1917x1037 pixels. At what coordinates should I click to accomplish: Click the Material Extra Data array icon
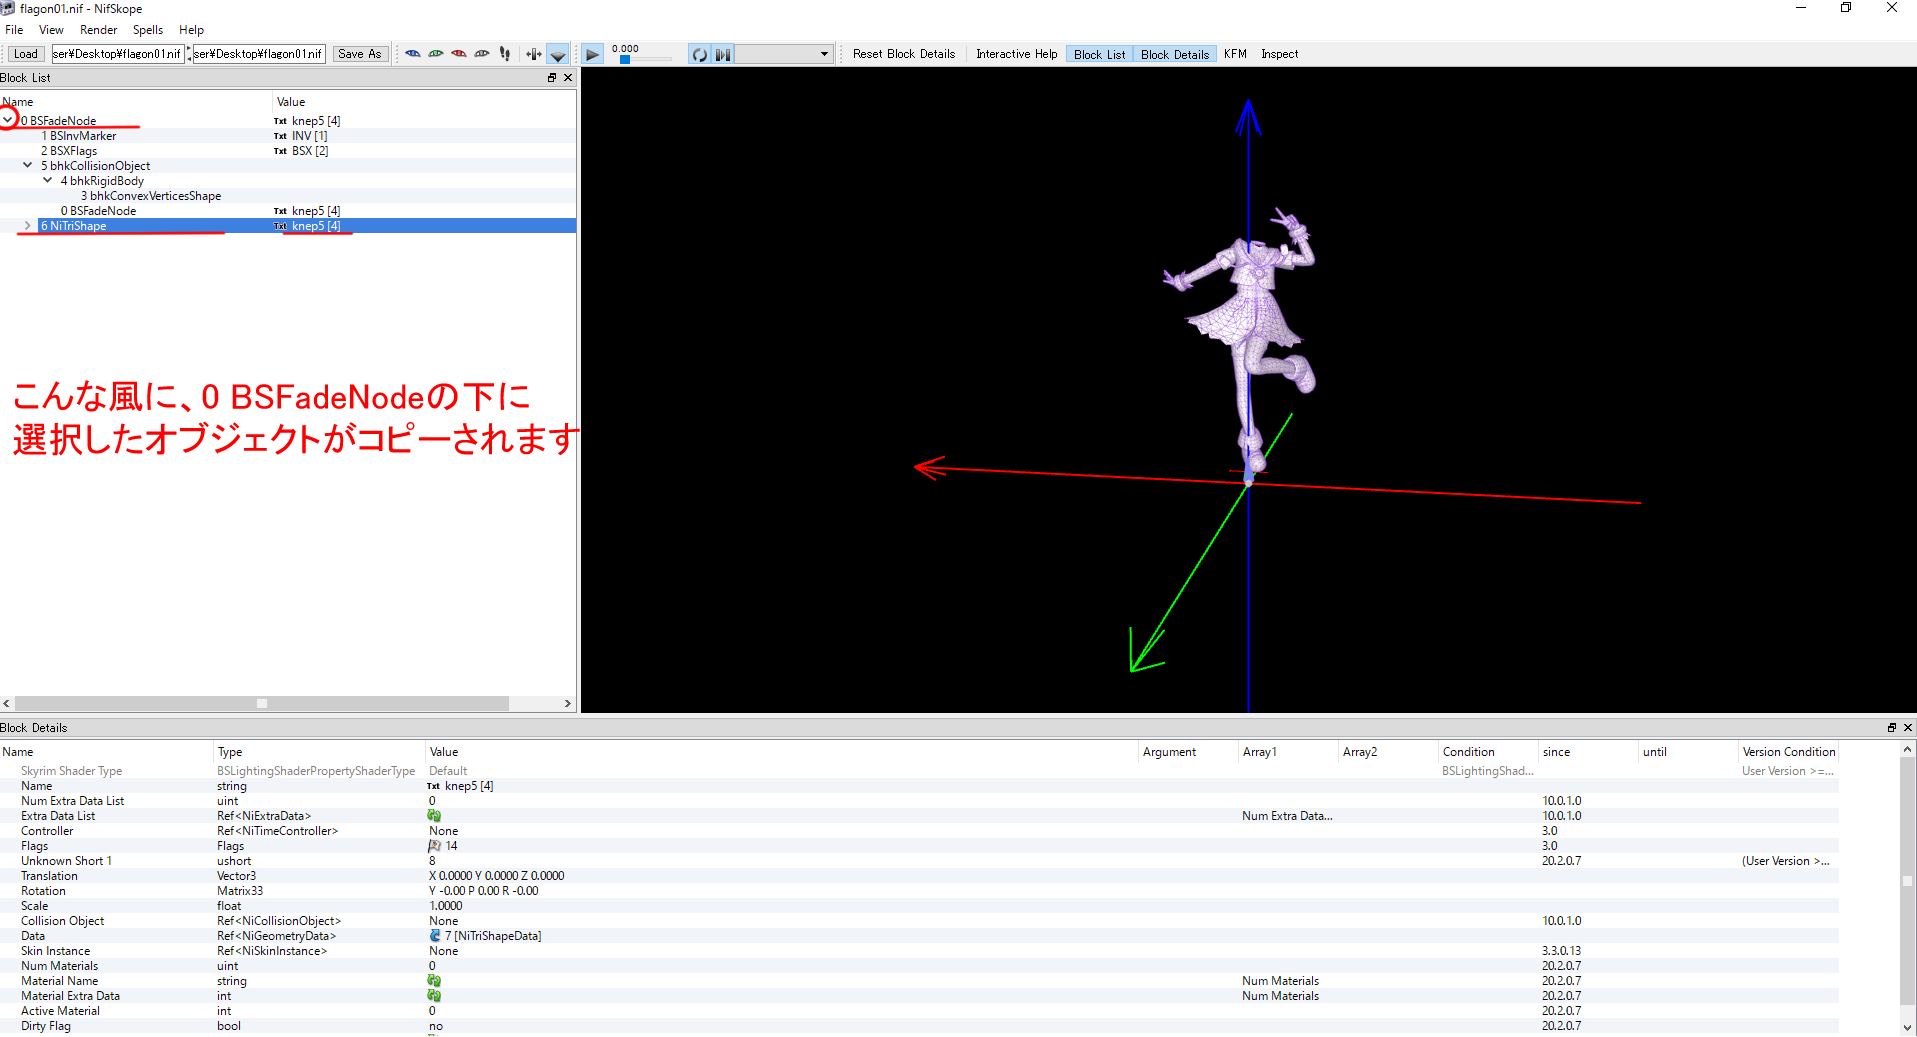(434, 996)
